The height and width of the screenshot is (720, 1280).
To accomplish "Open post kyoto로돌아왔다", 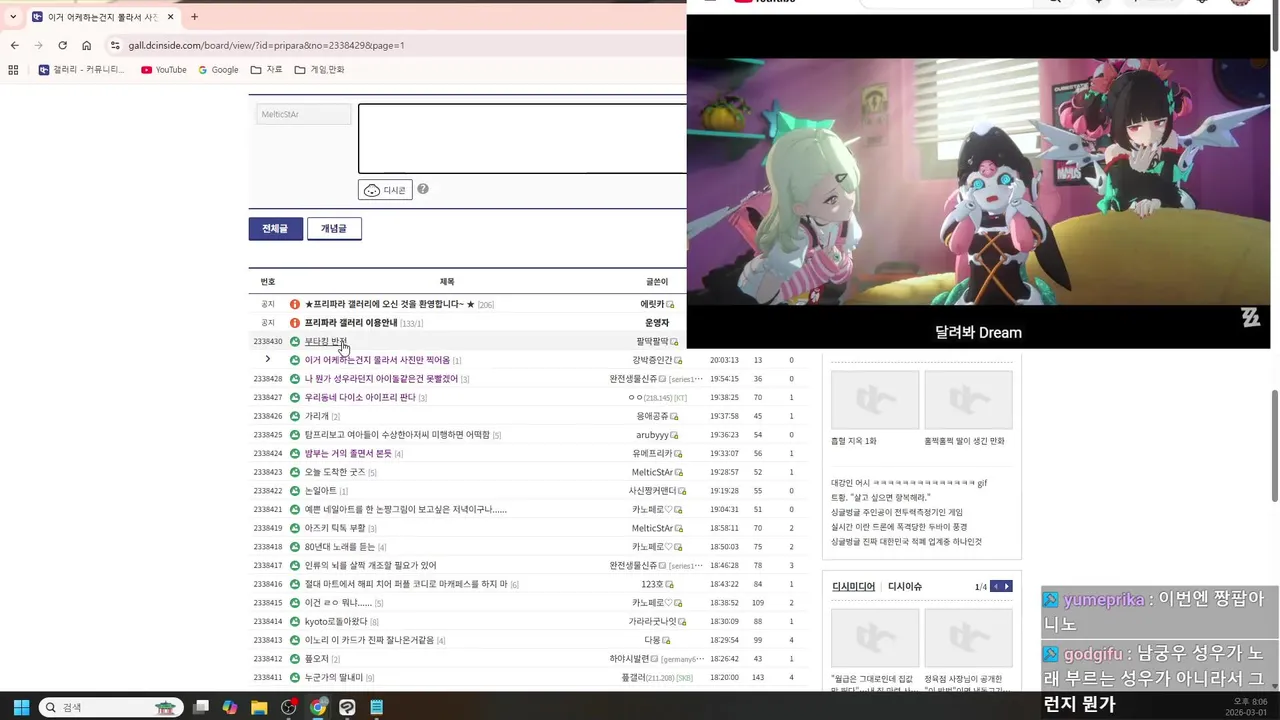I will pos(336,622).
